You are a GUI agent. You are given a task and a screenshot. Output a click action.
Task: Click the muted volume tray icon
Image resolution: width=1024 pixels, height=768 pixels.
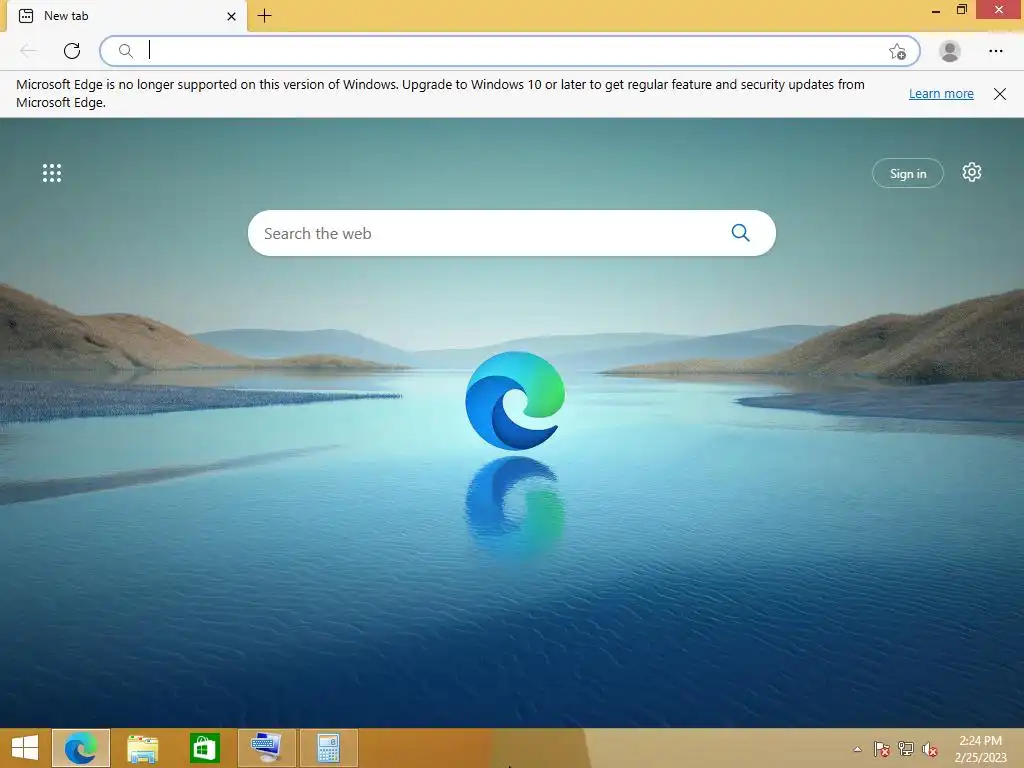pyautogui.click(x=930, y=749)
